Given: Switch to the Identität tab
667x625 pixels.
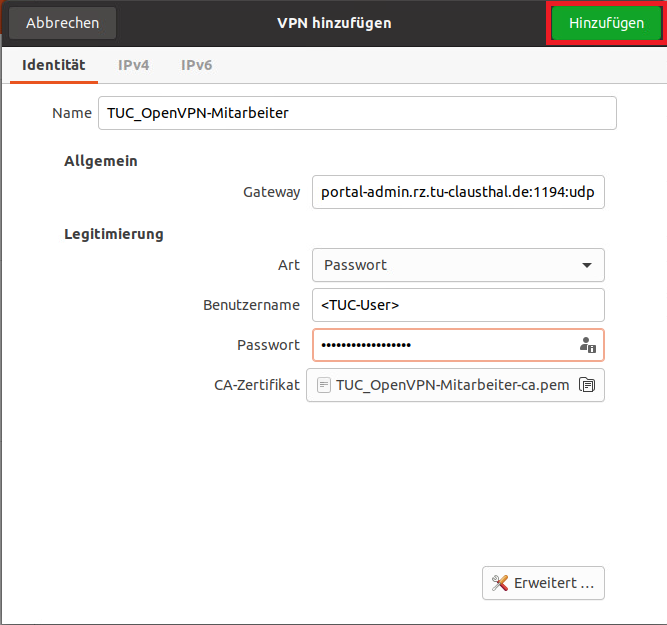Looking at the screenshot, I should pyautogui.click(x=54, y=65).
